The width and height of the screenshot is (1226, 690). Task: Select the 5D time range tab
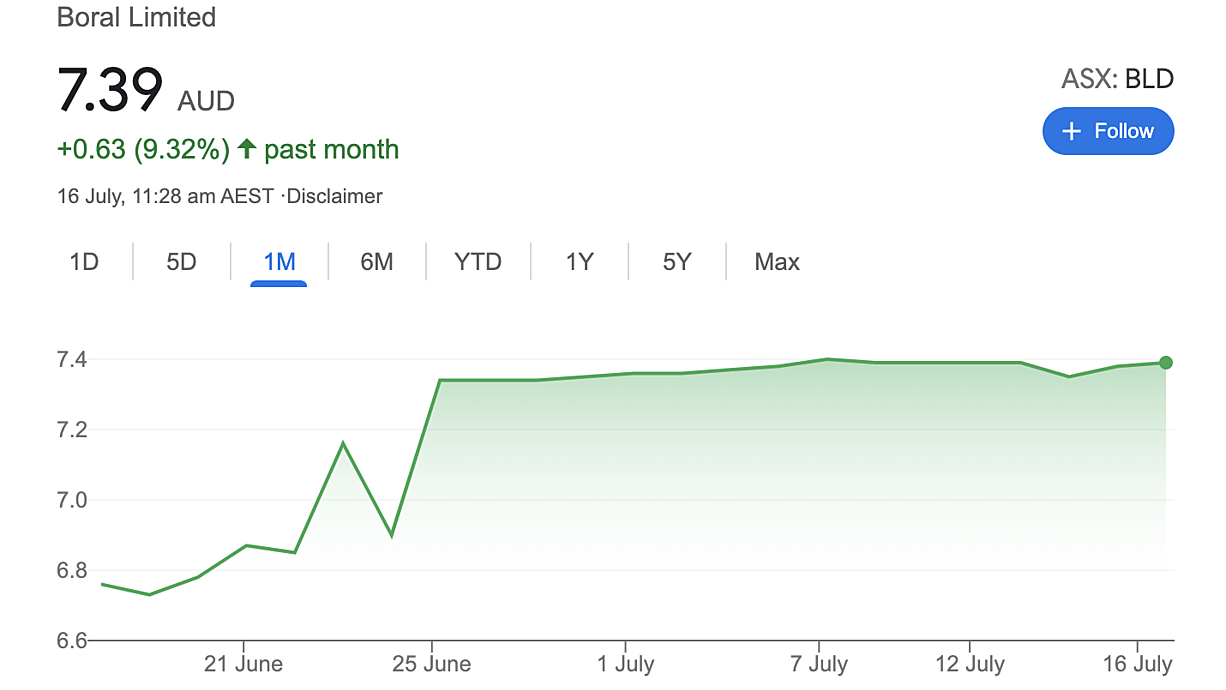tap(181, 262)
